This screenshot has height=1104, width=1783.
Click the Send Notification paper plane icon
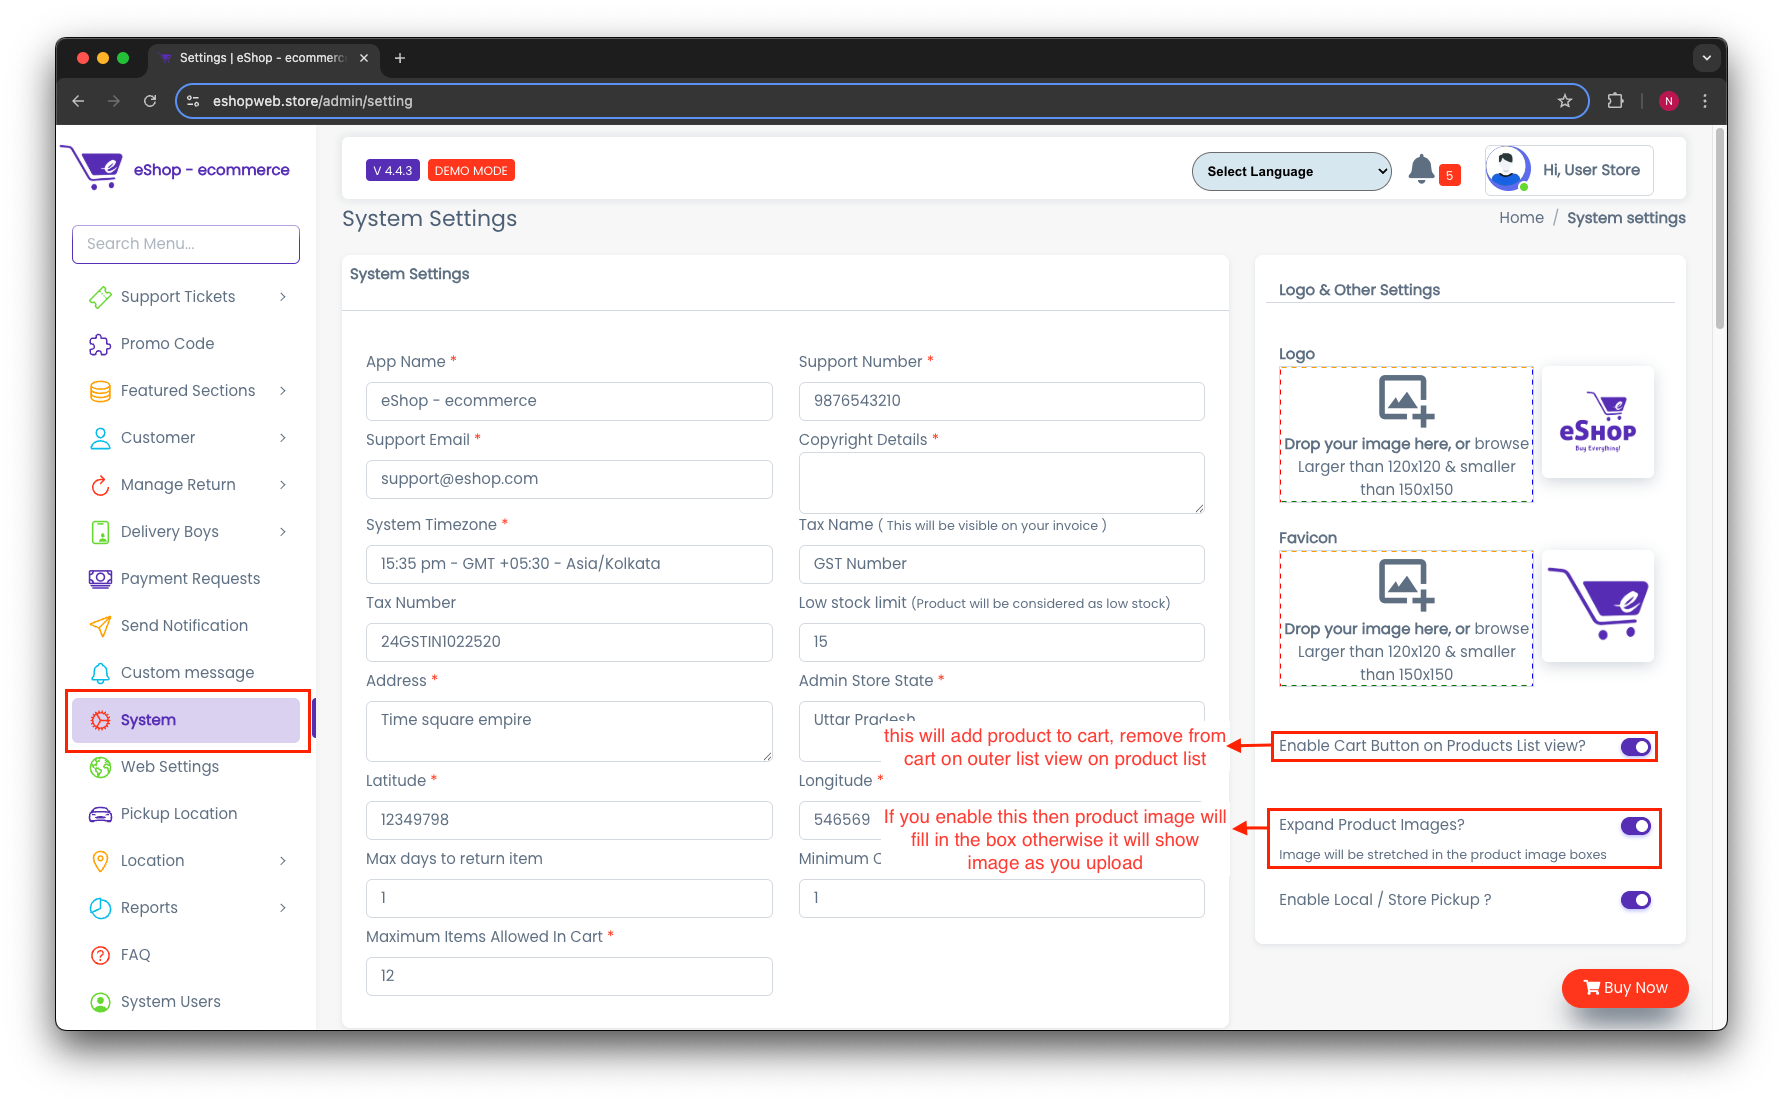point(100,626)
